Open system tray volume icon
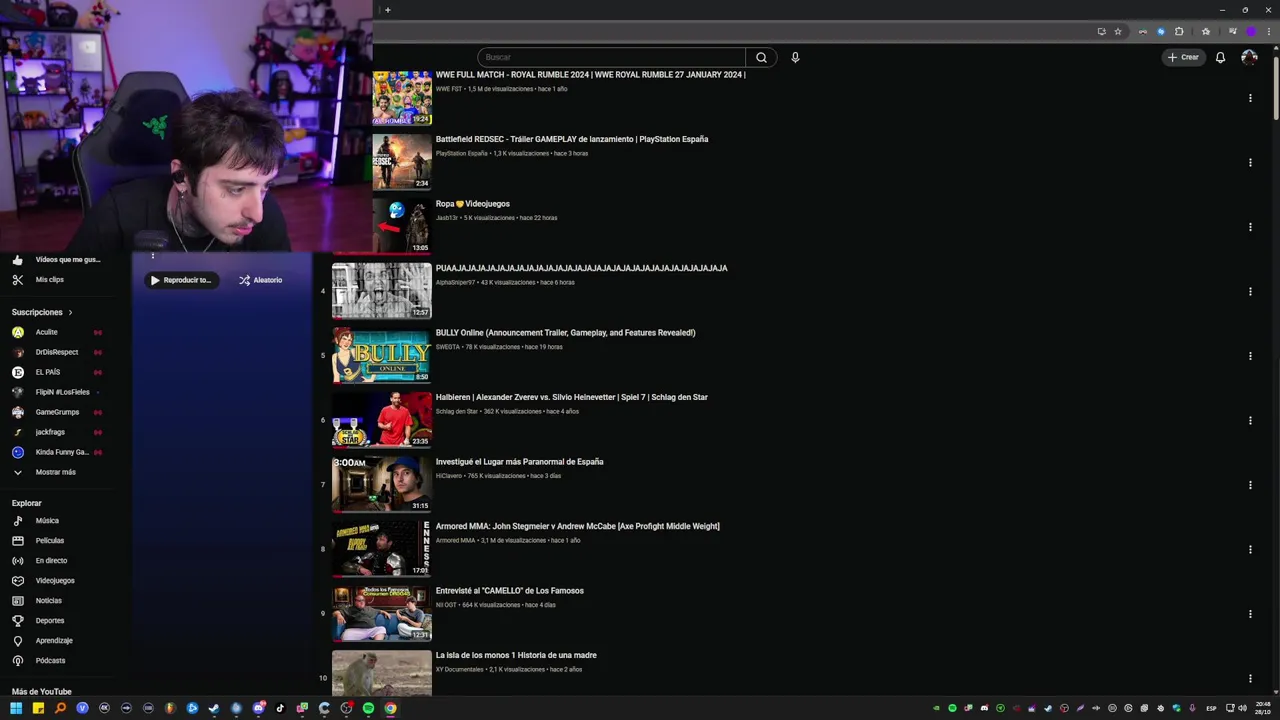Image resolution: width=1280 pixels, height=720 pixels. (x=1243, y=708)
